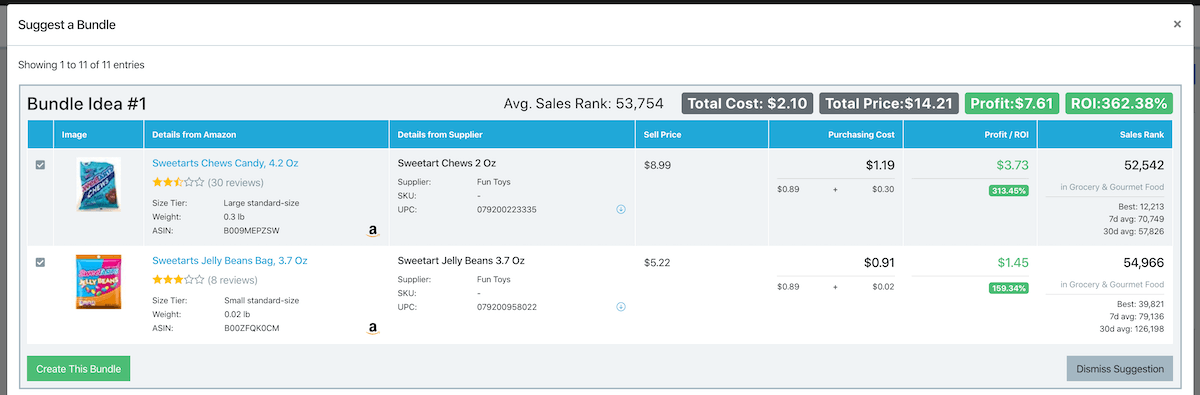Viewport: 1200px width, 395px height.
Task: Click the Dismiss Suggestion button
Action: [x=1120, y=369]
